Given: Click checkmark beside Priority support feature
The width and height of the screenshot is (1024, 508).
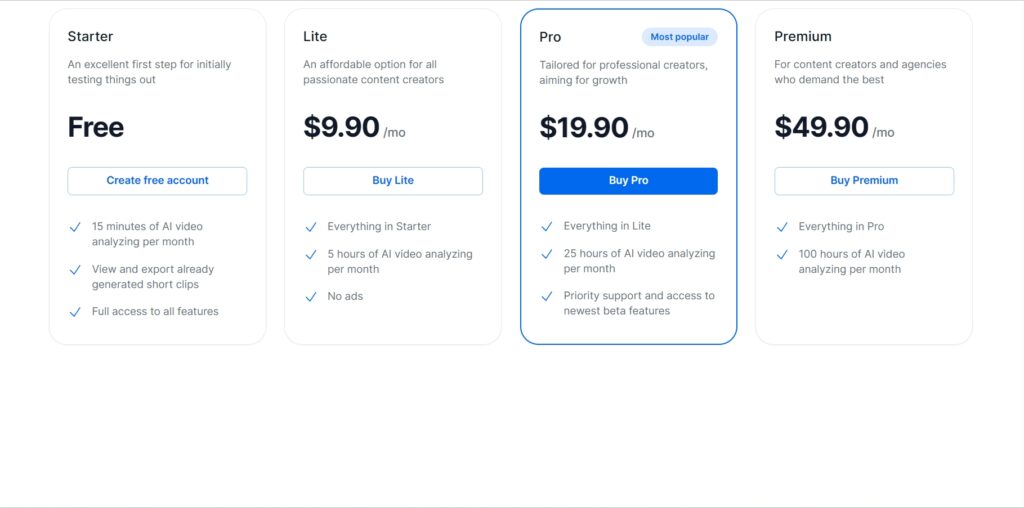Looking at the screenshot, I should pyautogui.click(x=547, y=296).
